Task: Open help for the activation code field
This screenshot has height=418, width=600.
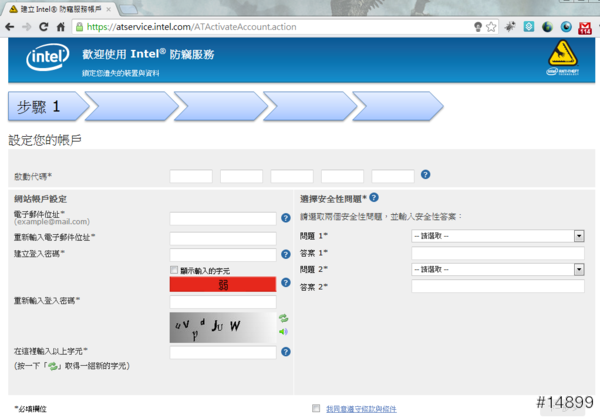Action: [x=425, y=175]
